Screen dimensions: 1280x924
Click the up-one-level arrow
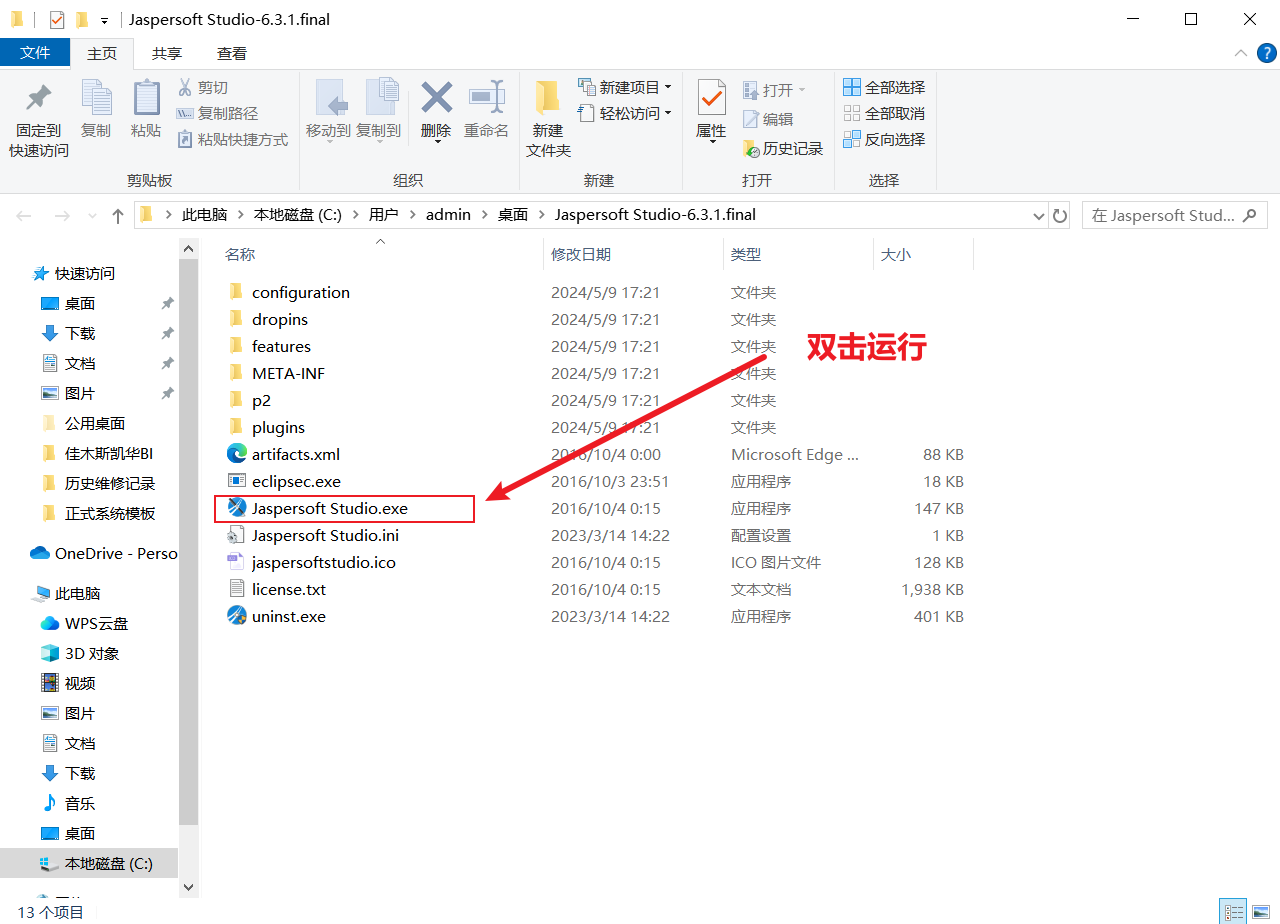click(x=118, y=215)
